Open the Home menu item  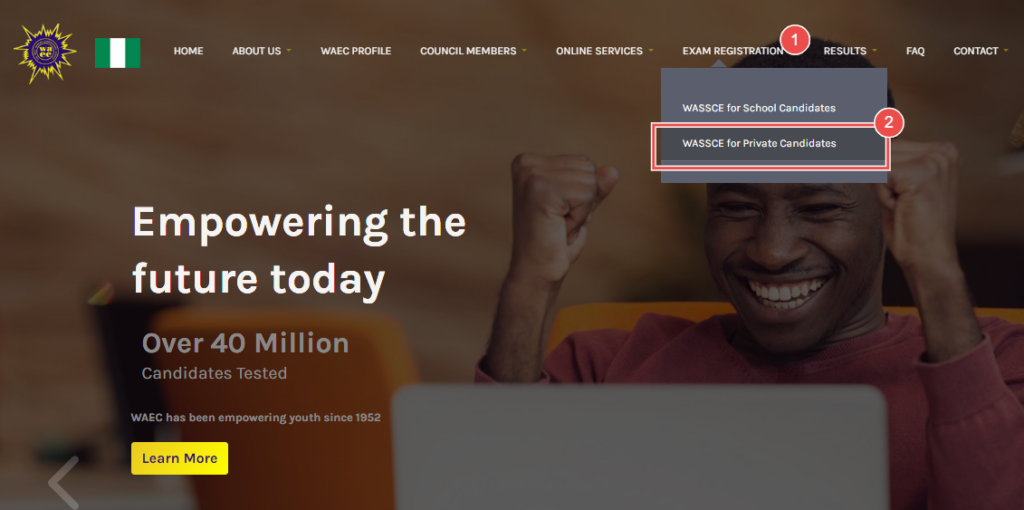tap(188, 51)
